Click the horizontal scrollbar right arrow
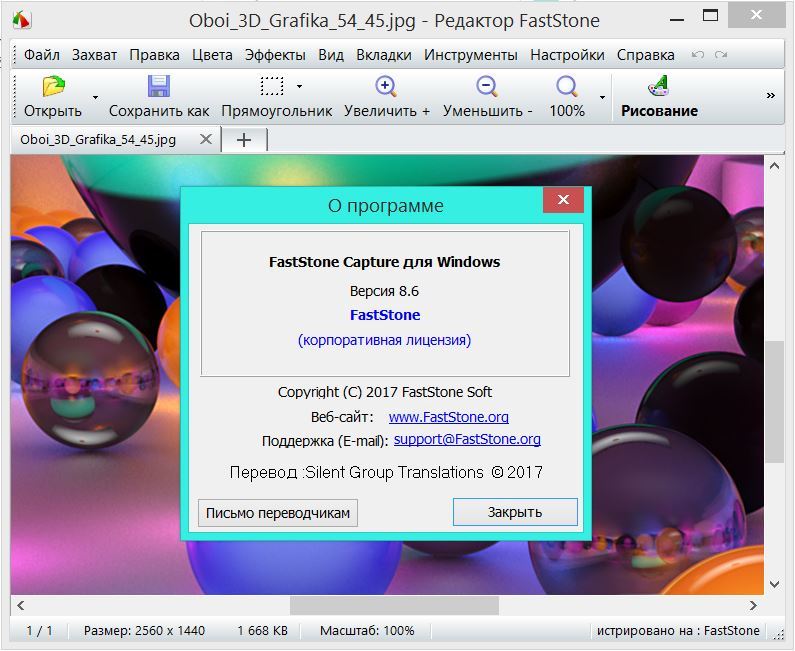The image size is (795, 651). (753, 605)
